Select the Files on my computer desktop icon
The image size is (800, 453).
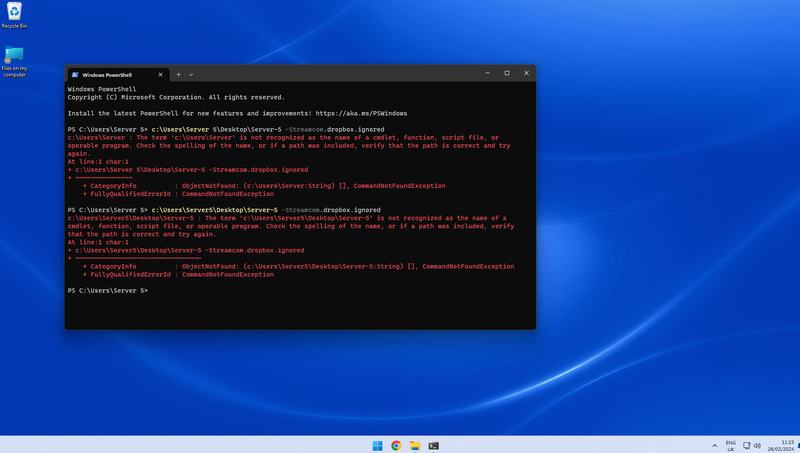click(14, 61)
